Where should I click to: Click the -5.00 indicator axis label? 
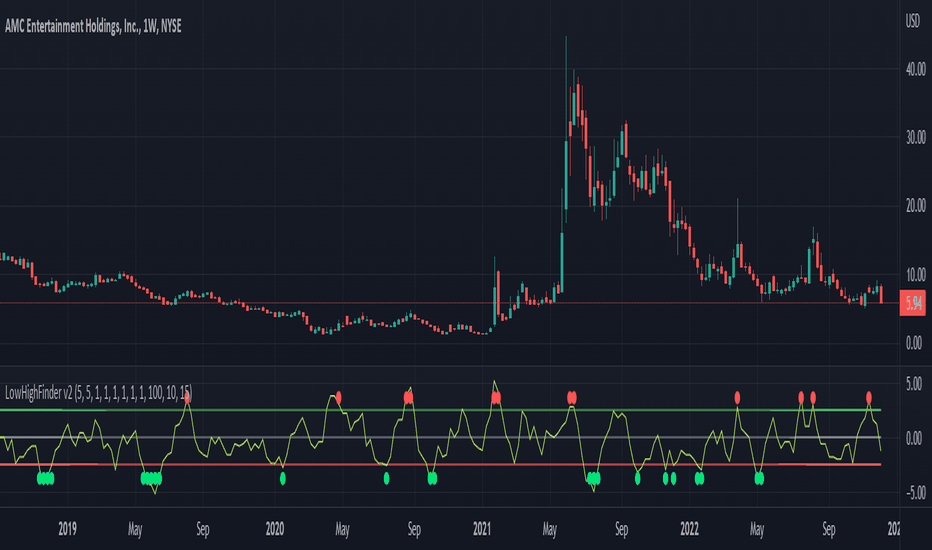tap(914, 492)
